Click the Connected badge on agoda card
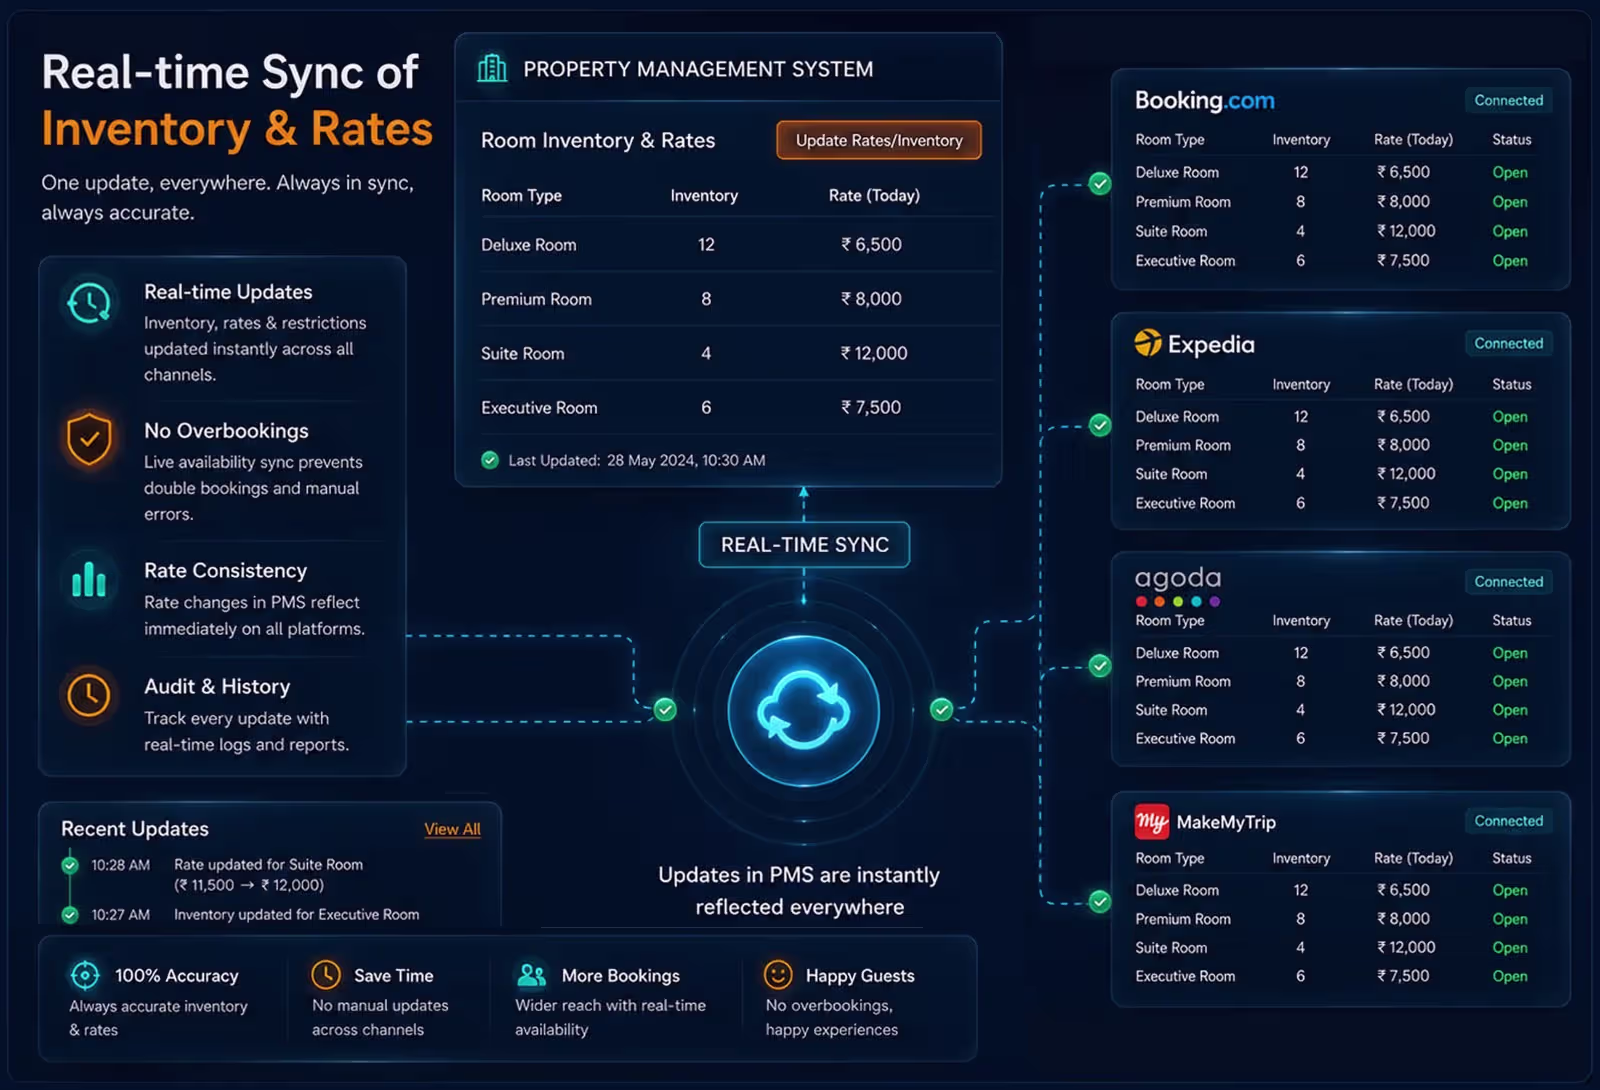The height and width of the screenshot is (1090, 1600). (x=1508, y=581)
